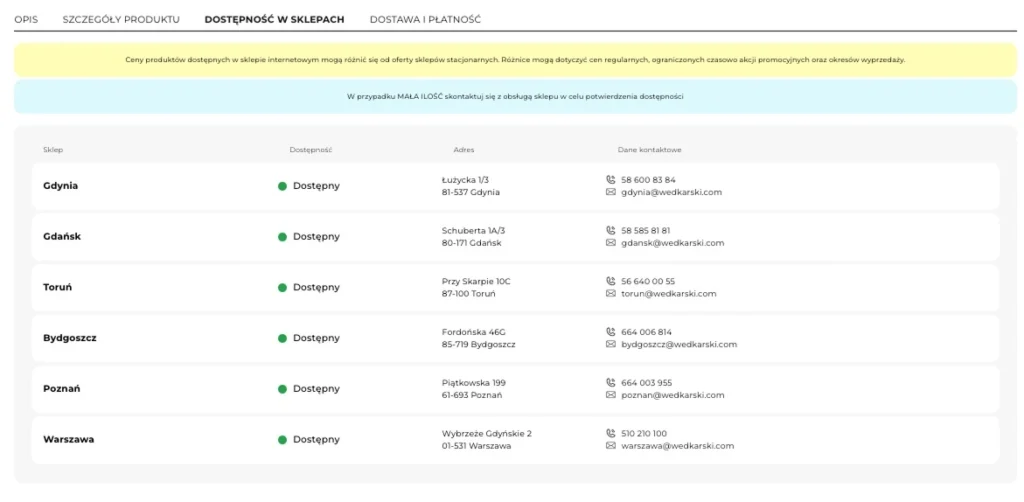Click the green status dot in Bydgoszcz row
Screen dimensions: 1024x502
click(282, 338)
